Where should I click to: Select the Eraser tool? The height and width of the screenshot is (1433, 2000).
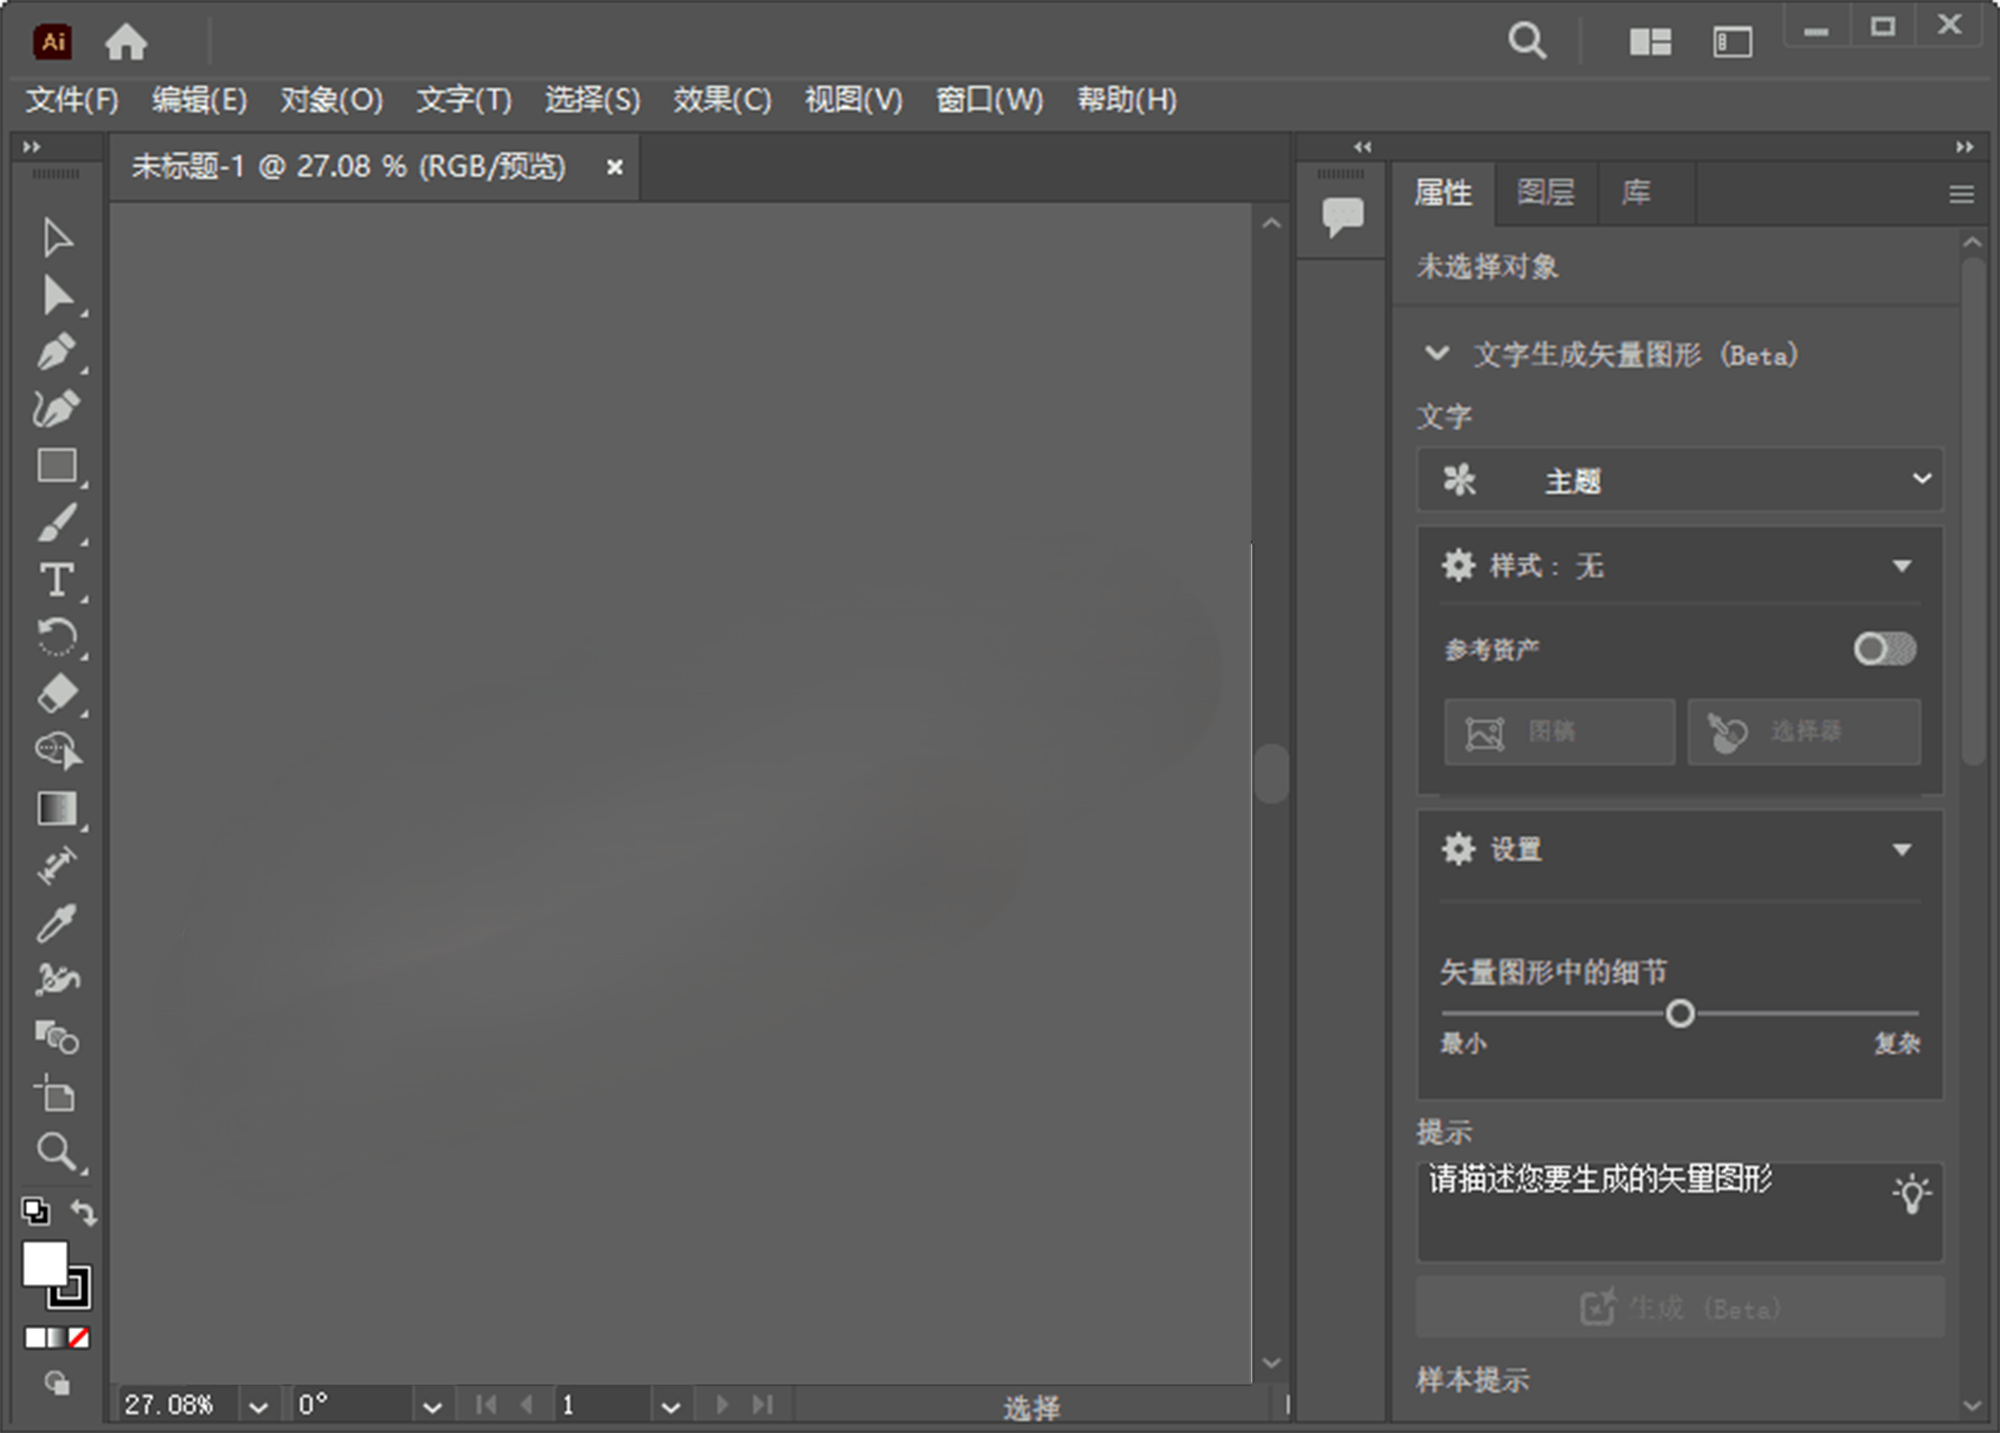57,694
